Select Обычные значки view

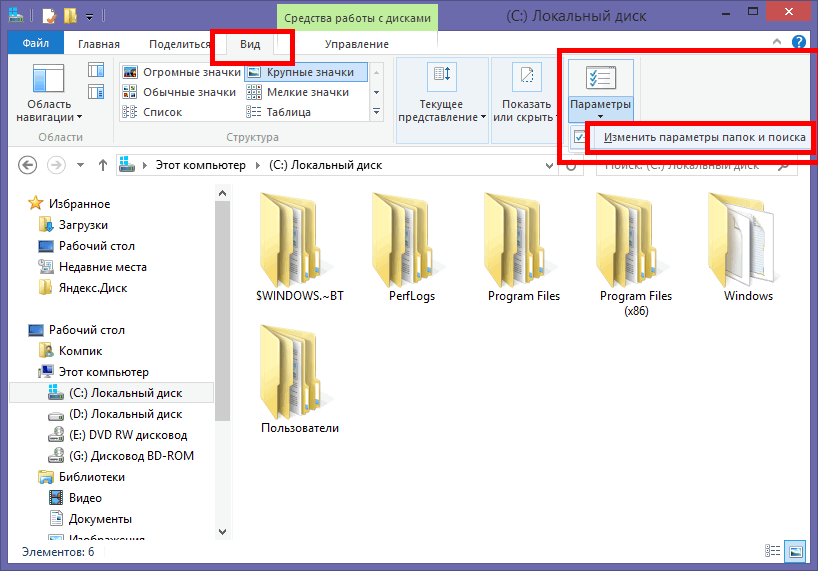(x=179, y=92)
